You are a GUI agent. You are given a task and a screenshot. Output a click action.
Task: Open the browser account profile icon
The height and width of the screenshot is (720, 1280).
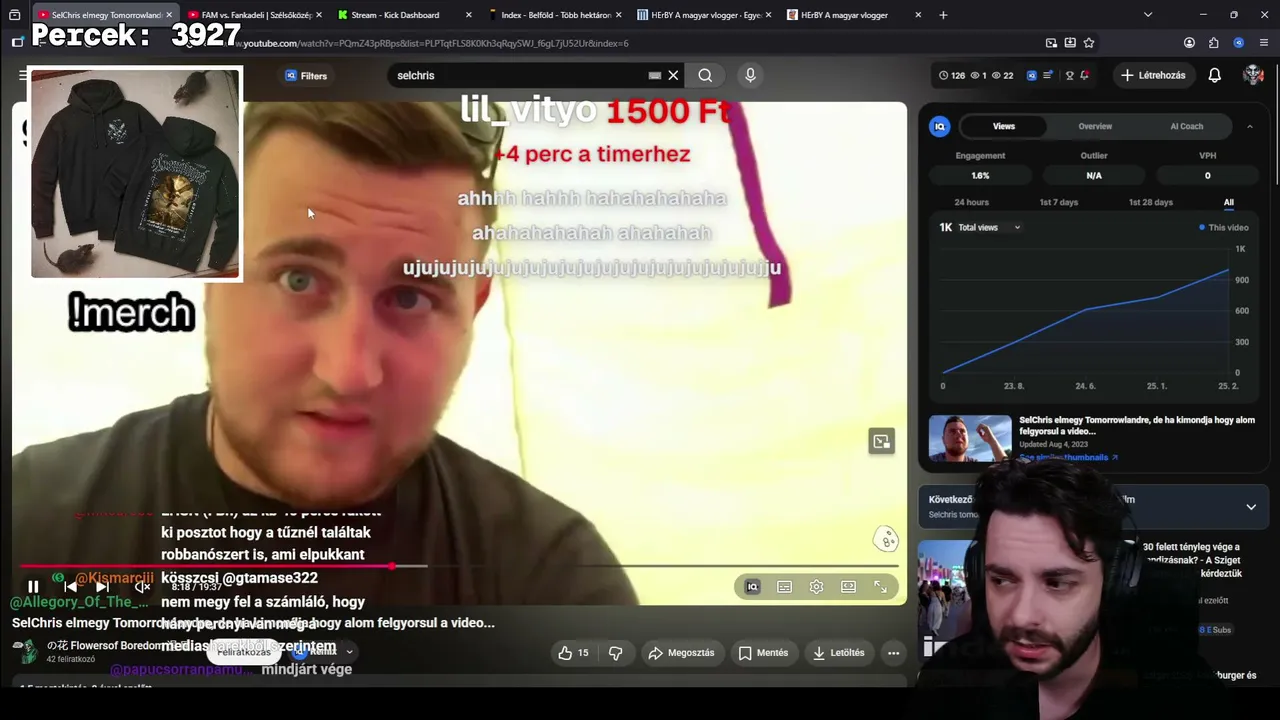click(1189, 43)
